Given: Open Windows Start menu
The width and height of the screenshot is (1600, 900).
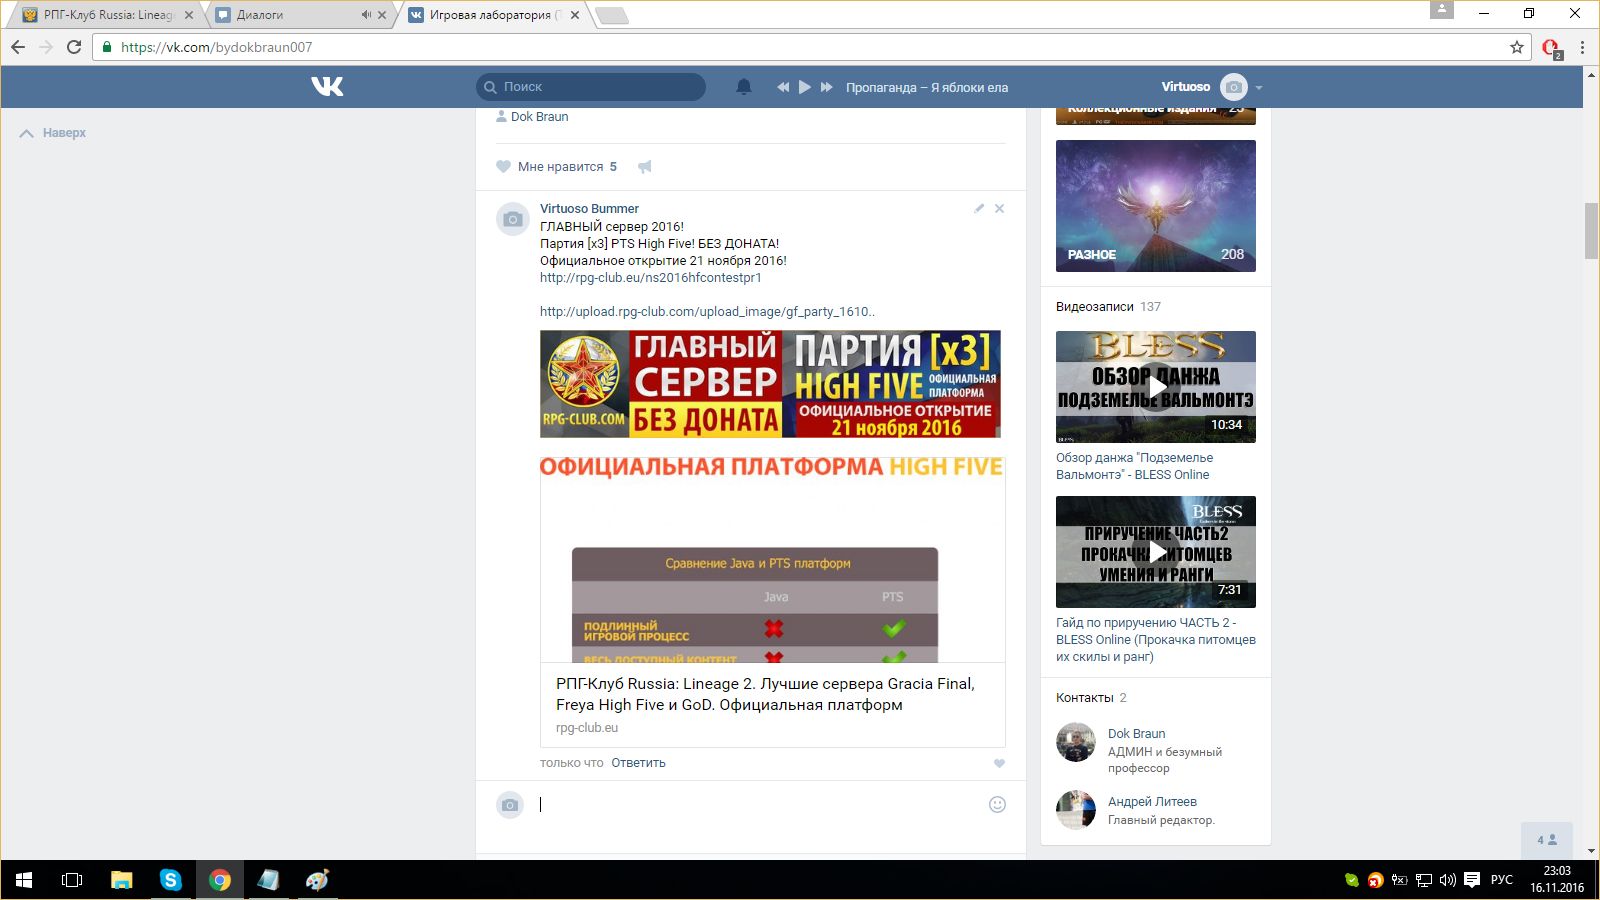Looking at the screenshot, I should (24, 880).
